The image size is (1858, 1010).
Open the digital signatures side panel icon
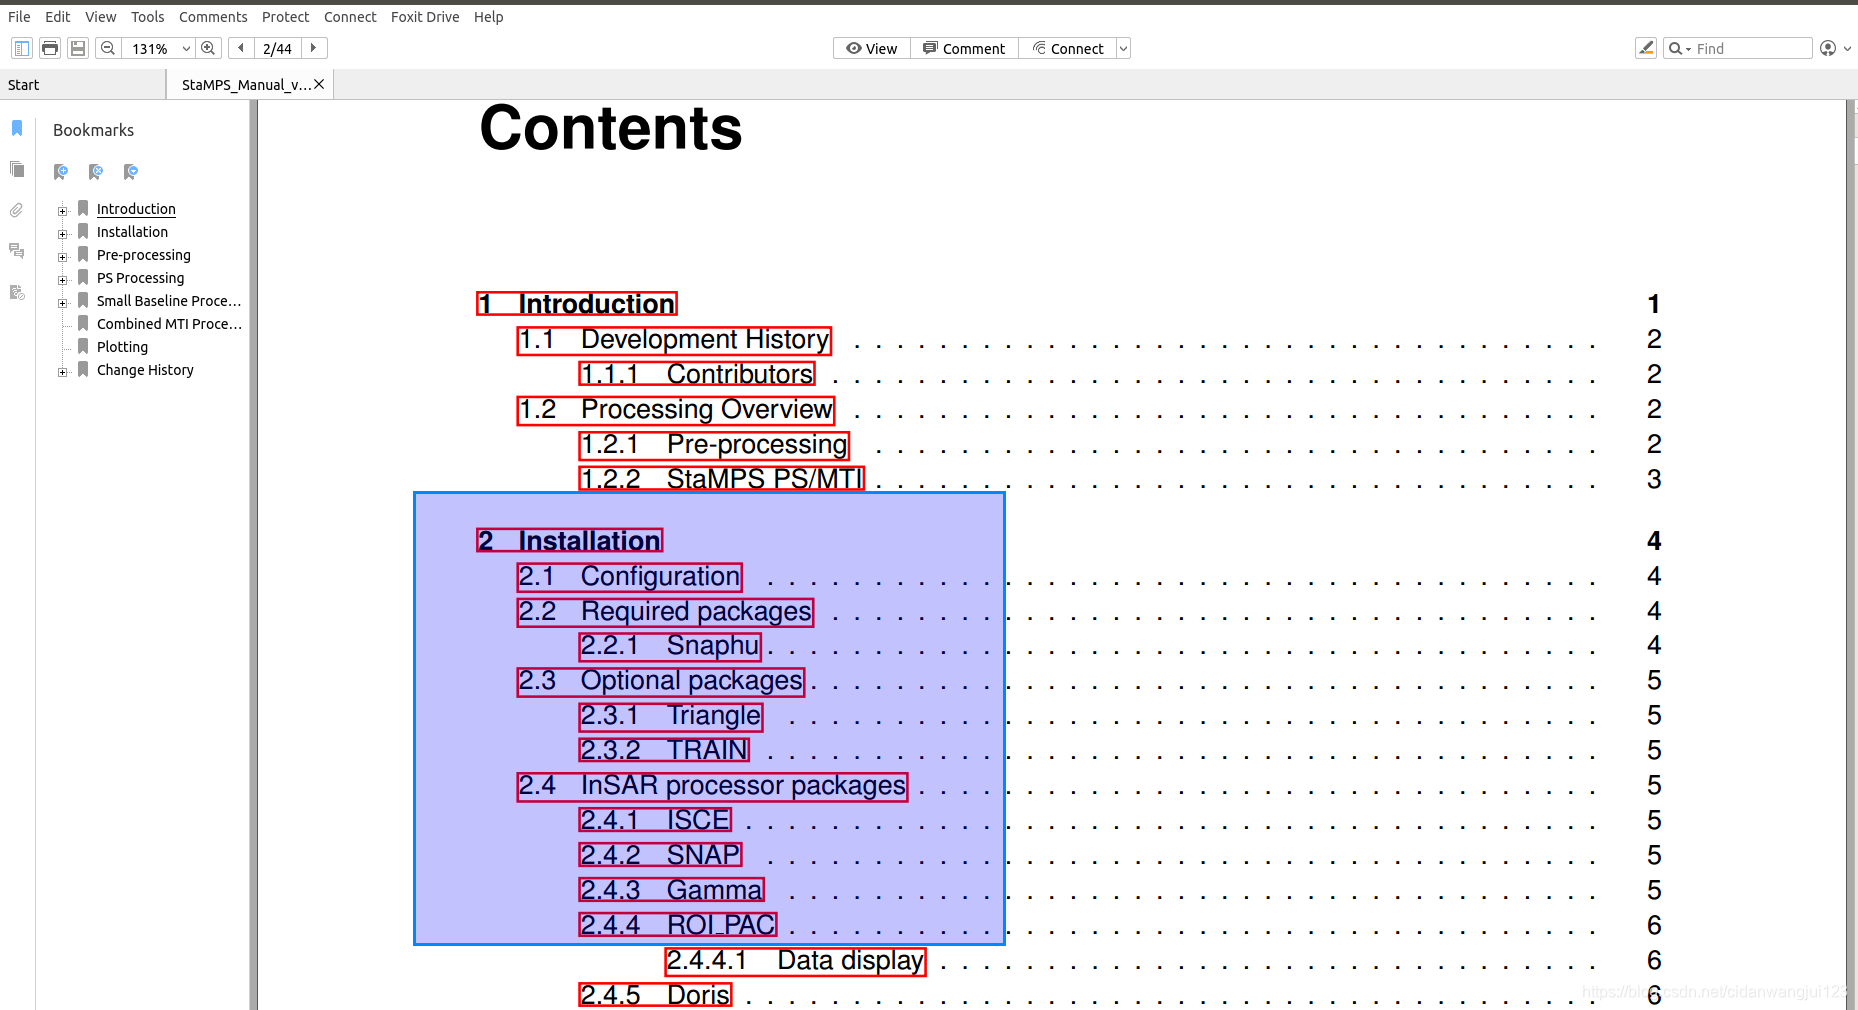[x=17, y=292]
